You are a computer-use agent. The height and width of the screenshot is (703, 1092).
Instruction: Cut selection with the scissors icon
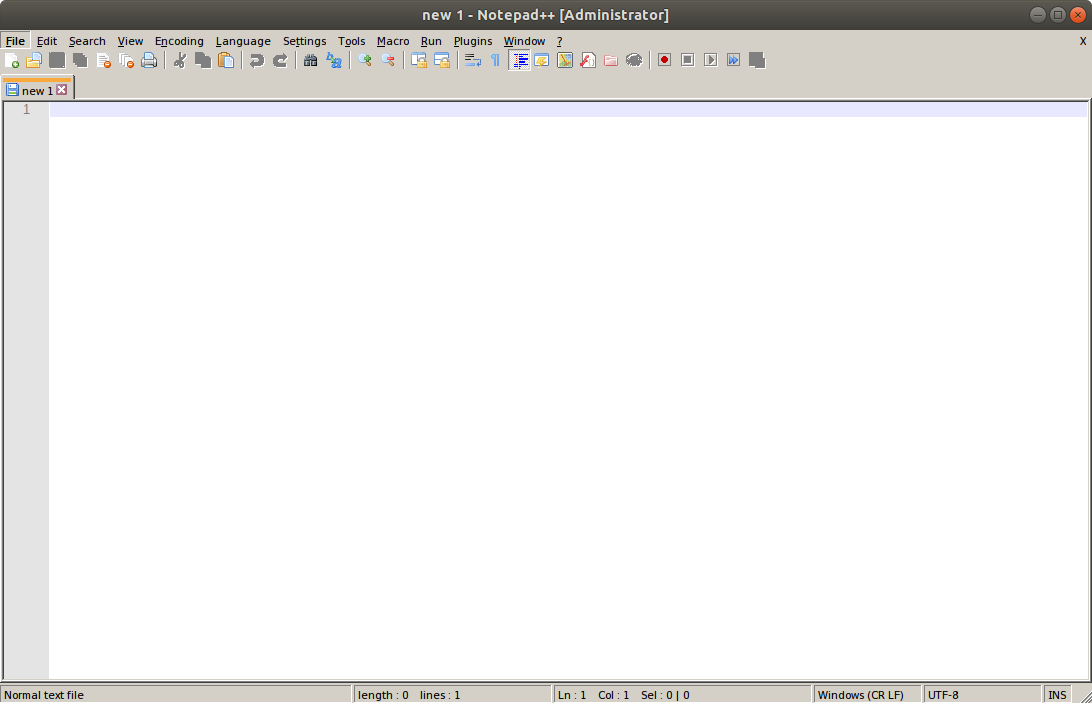pyautogui.click(x=180, y=60)
